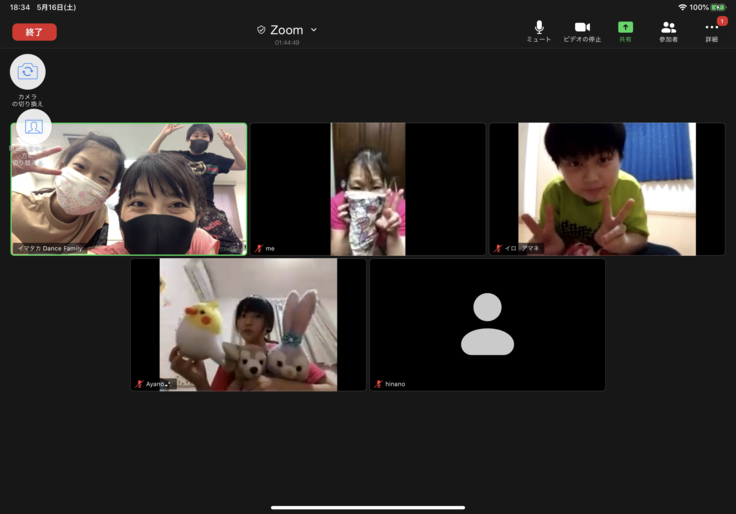Click the muted mic icon on Ayano's tile
Viewport: 736px width, 514px height.
(139, 384)
